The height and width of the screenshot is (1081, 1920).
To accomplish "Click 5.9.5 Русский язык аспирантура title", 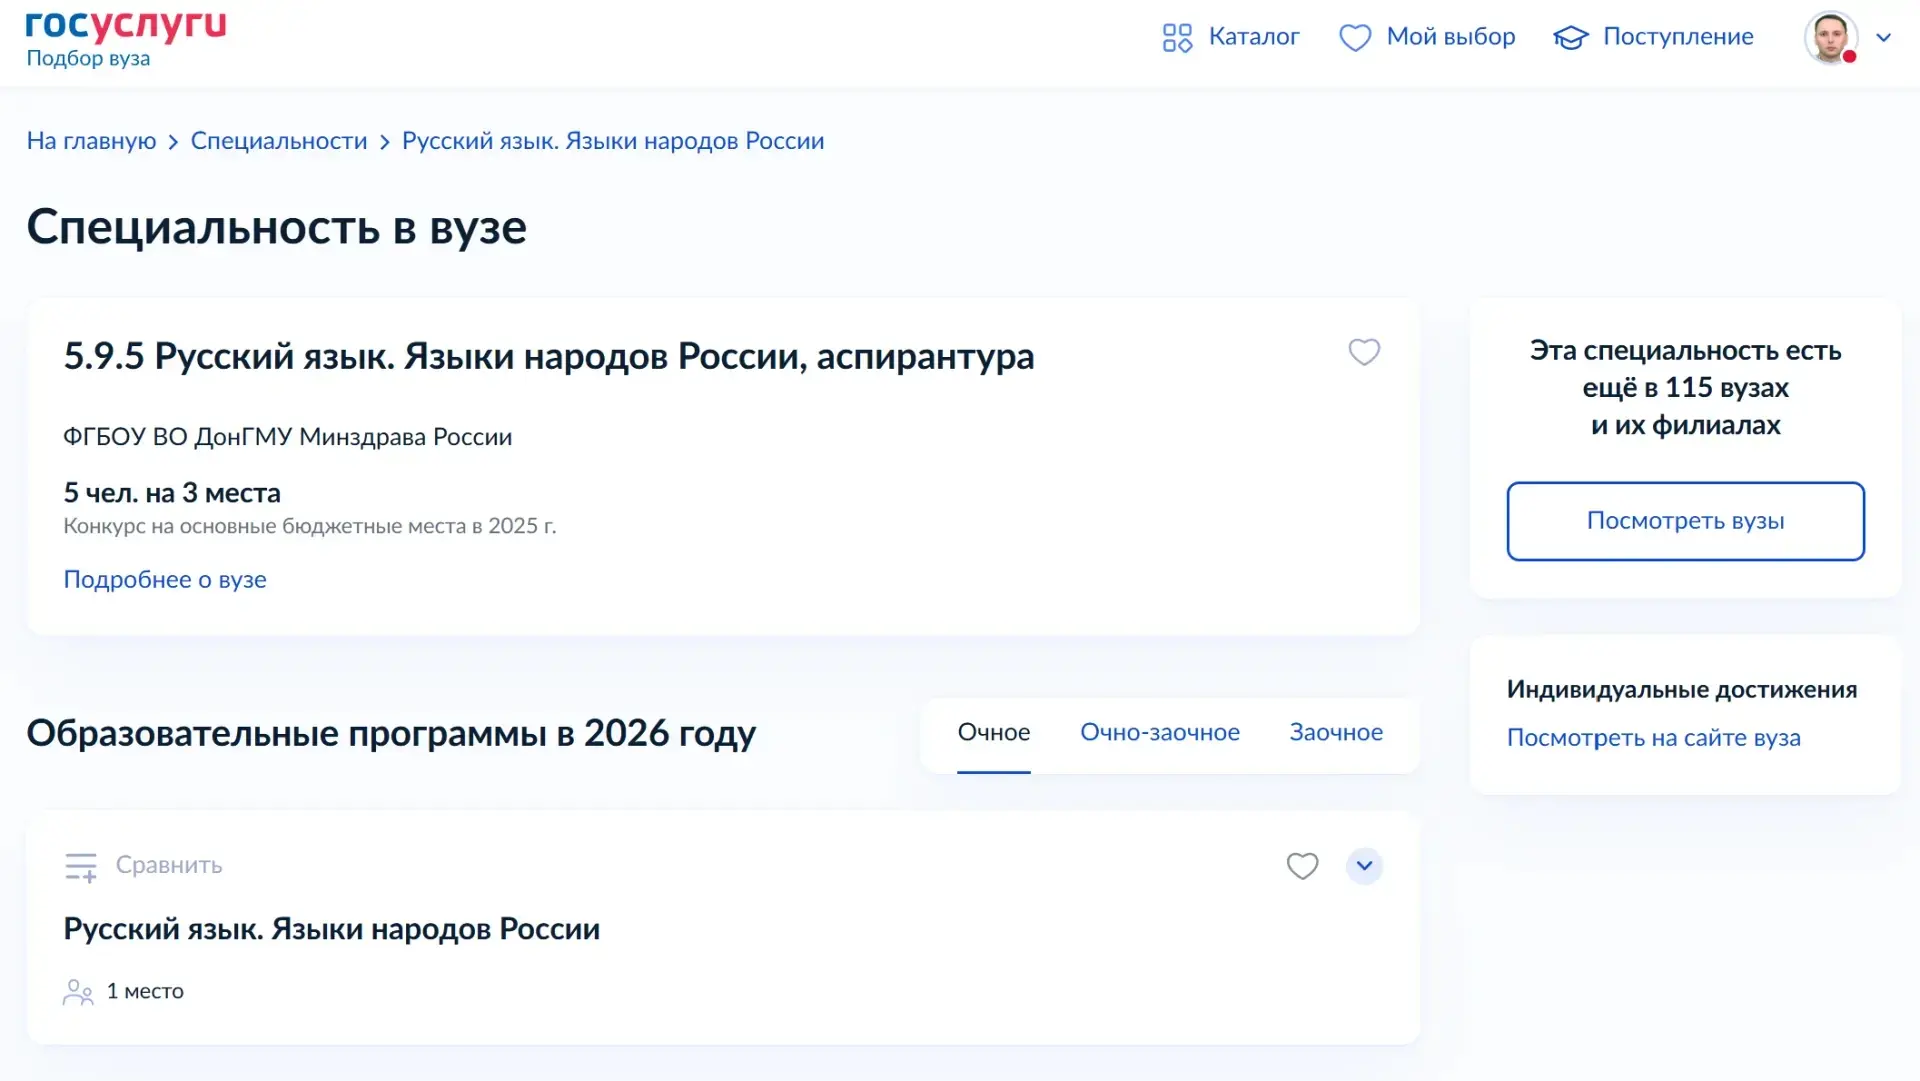I will point(549,356).
